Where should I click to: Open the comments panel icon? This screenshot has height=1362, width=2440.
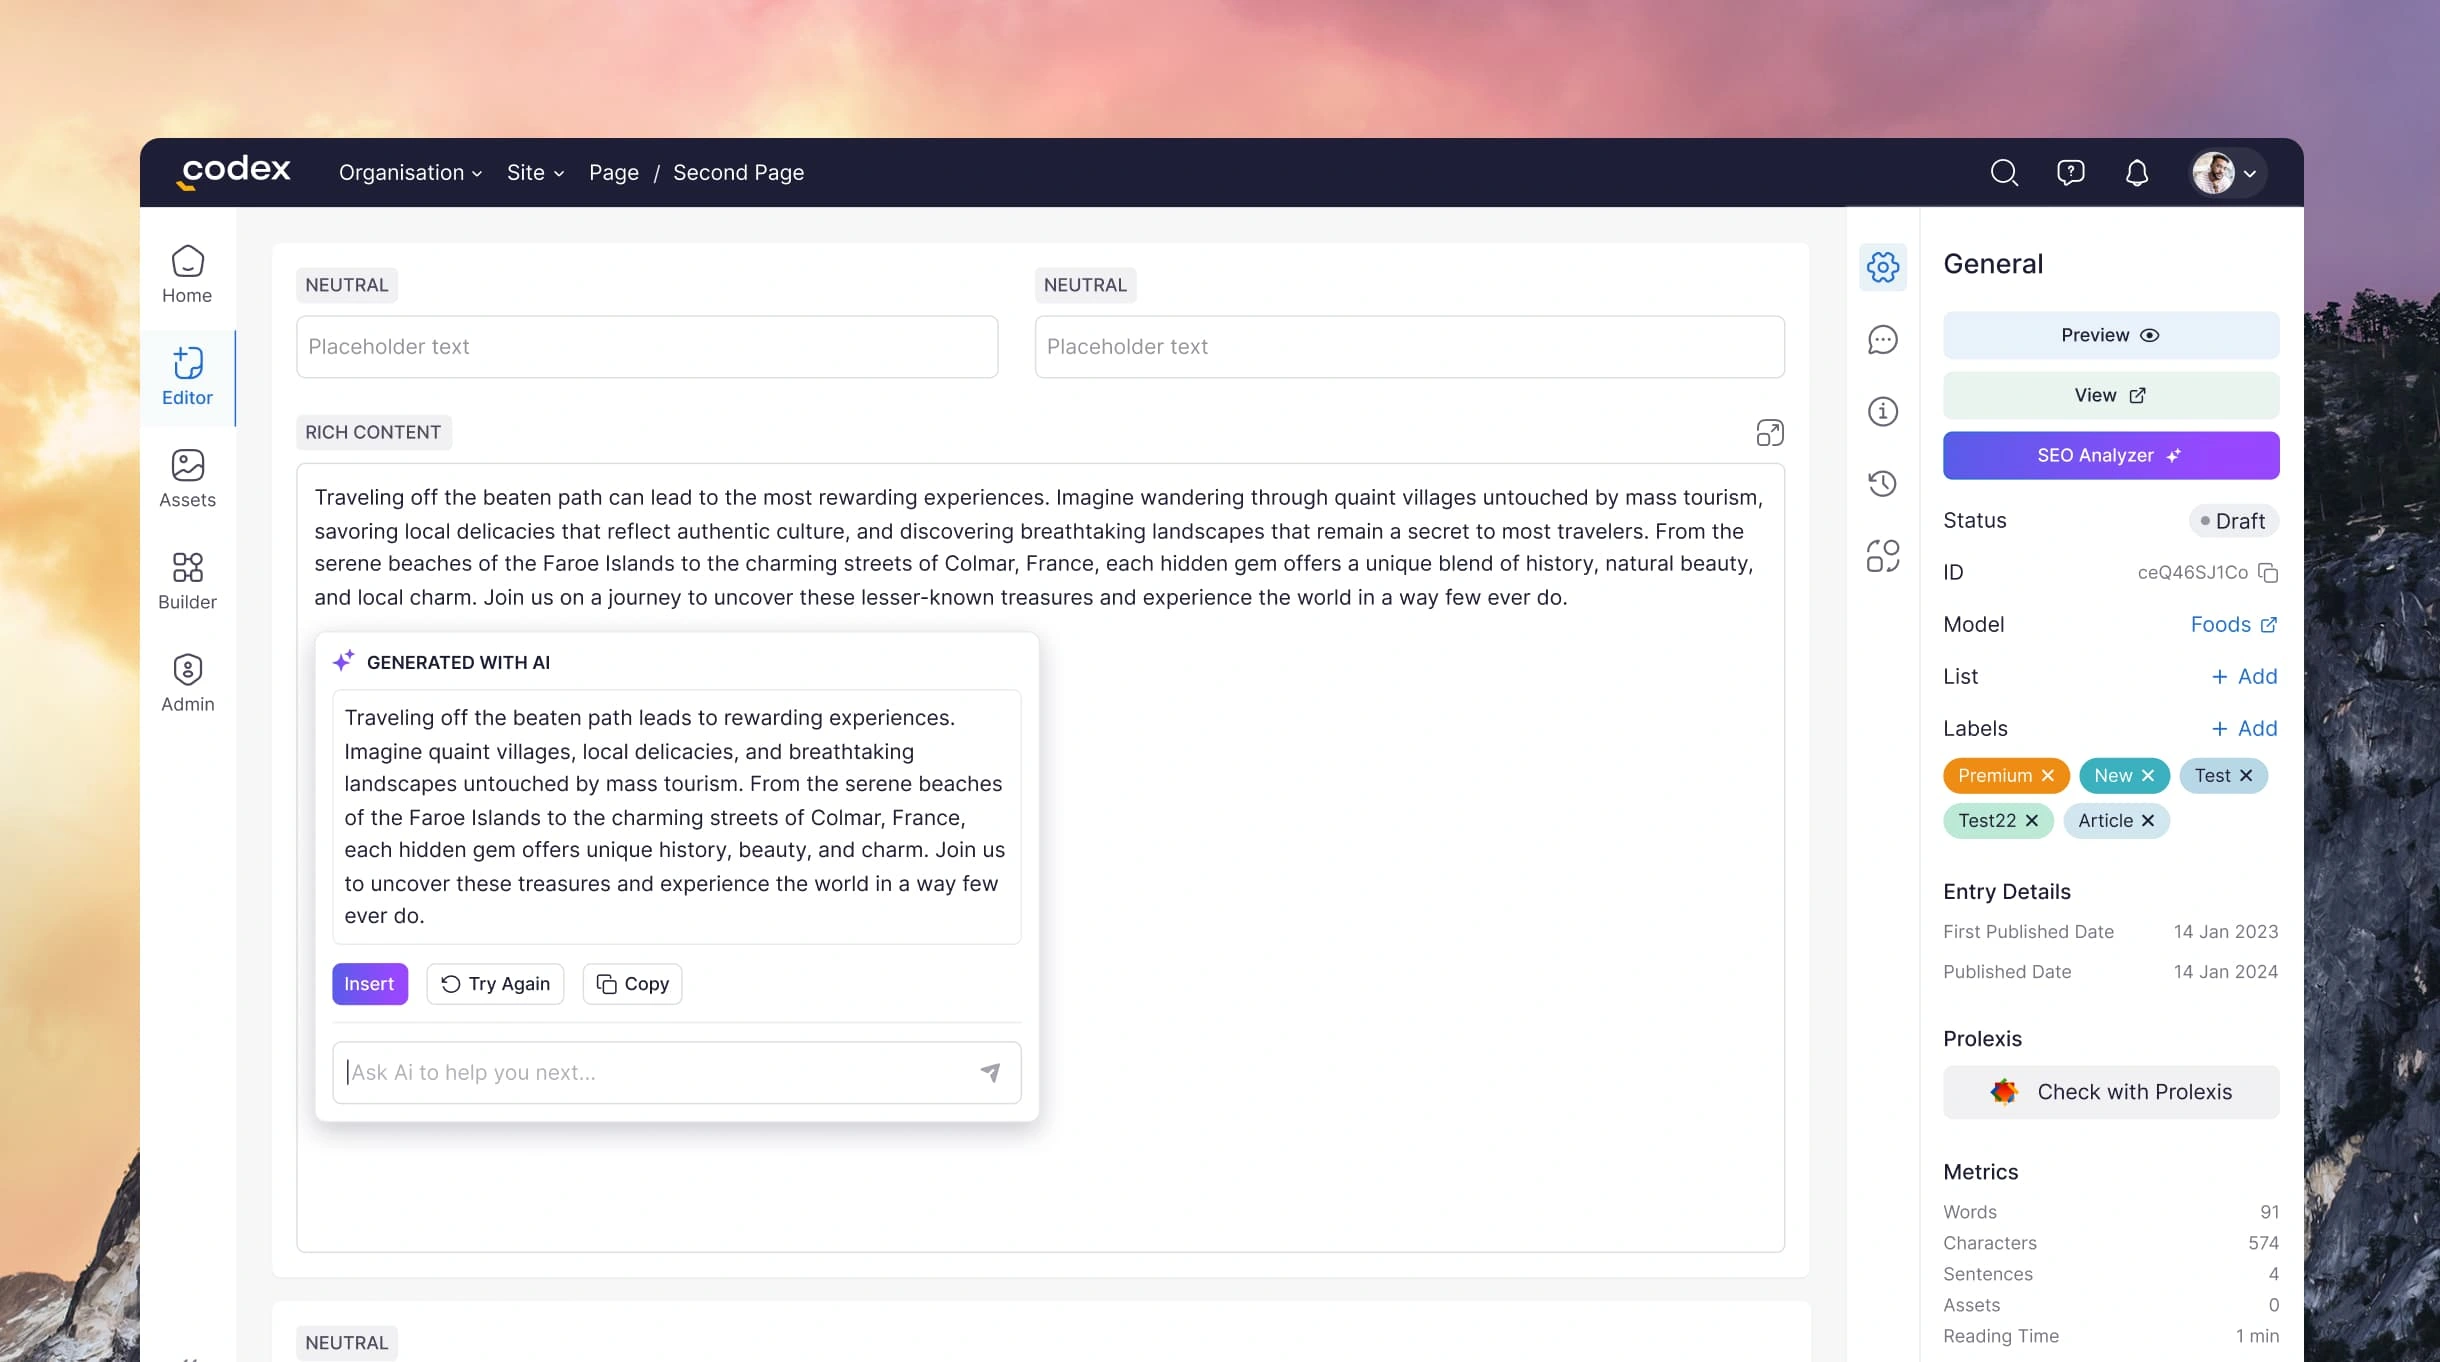(x=1882, y=340)
